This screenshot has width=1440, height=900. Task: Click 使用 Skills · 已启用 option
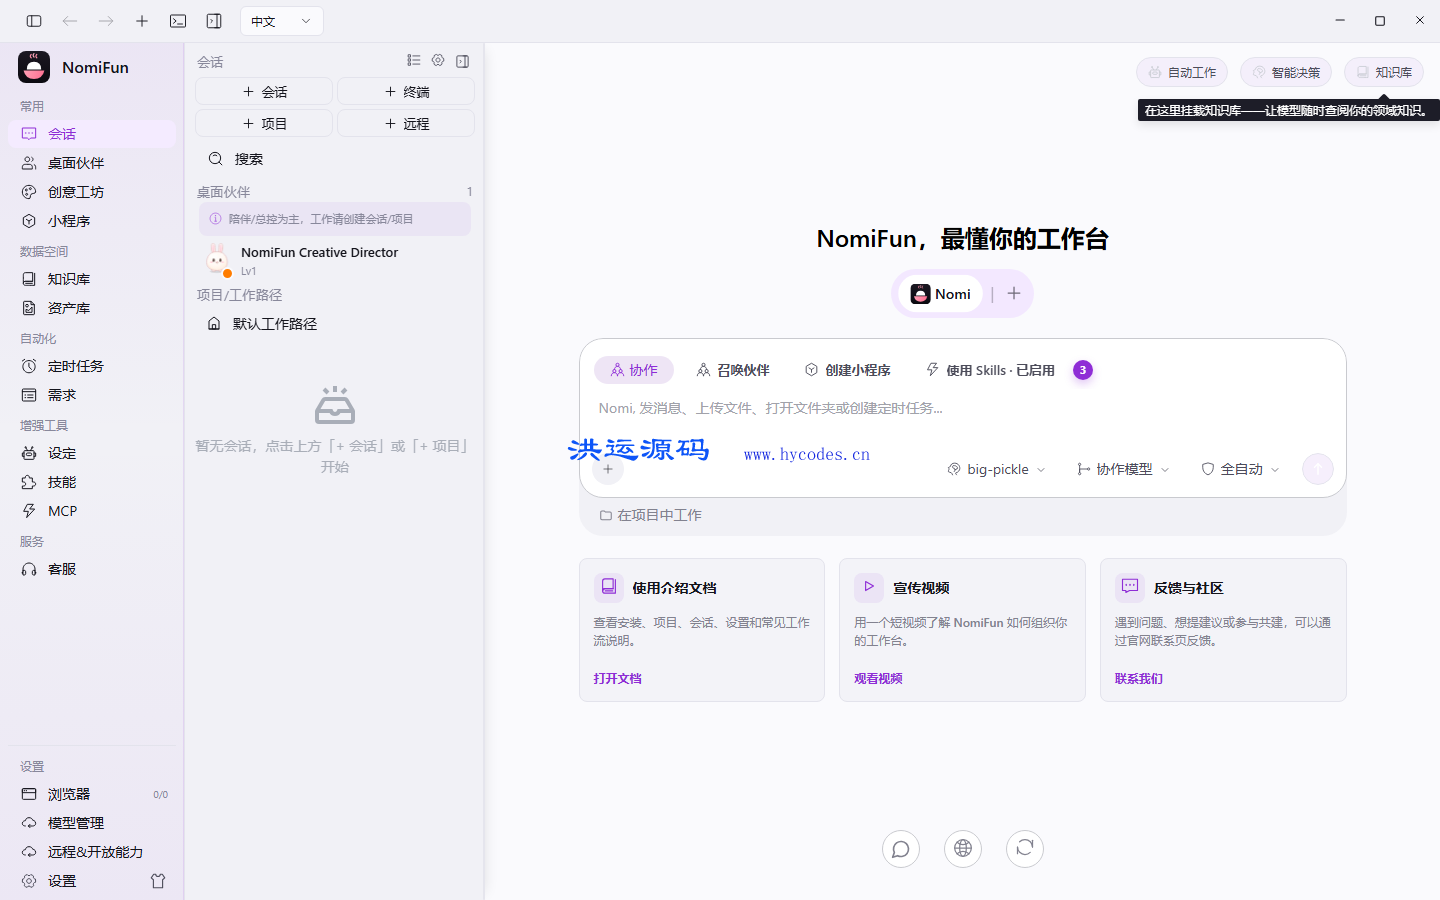pyautogui.click(x=990, y=370)
